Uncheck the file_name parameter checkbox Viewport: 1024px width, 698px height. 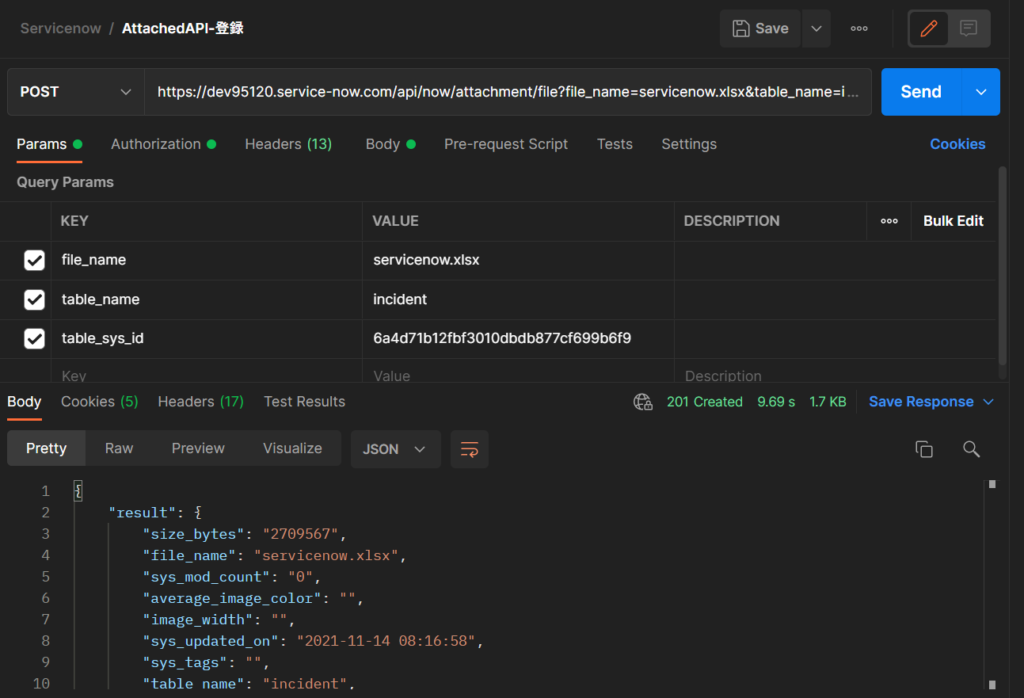click(34, 260)
